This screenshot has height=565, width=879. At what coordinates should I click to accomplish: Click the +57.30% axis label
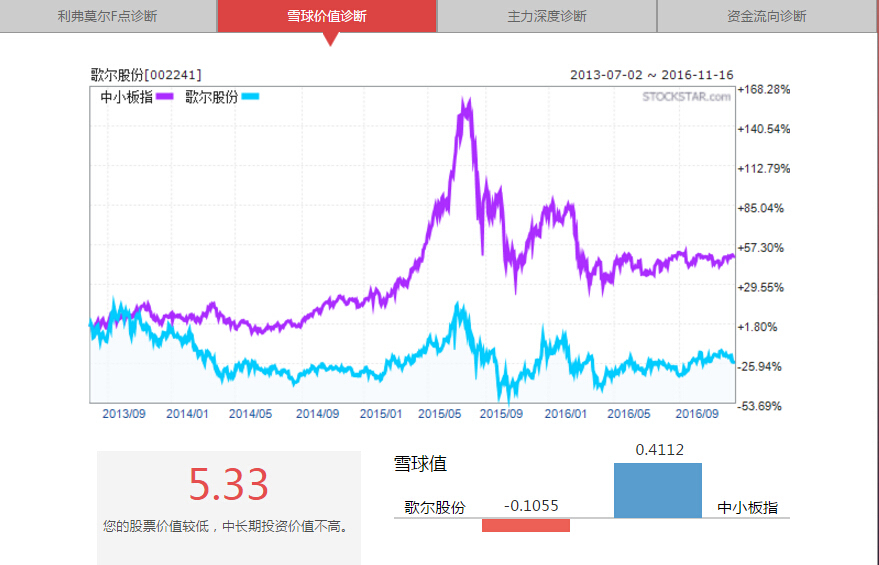[x=761, y=248]
